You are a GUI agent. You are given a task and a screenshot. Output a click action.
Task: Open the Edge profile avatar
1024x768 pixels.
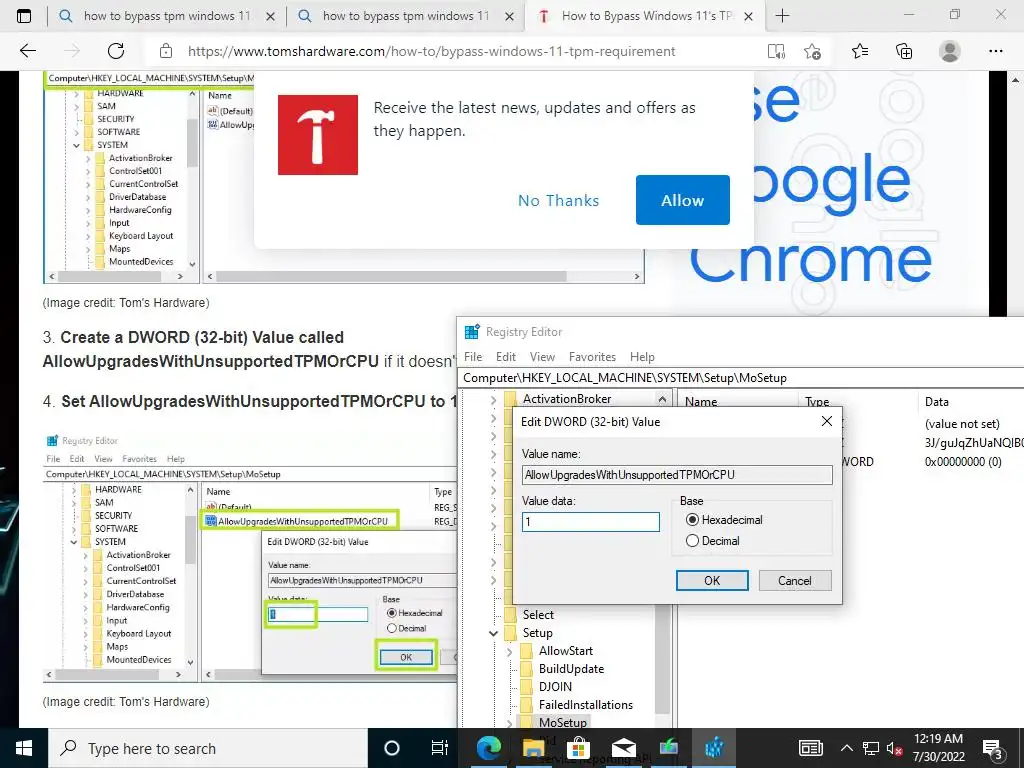[949, 51]
